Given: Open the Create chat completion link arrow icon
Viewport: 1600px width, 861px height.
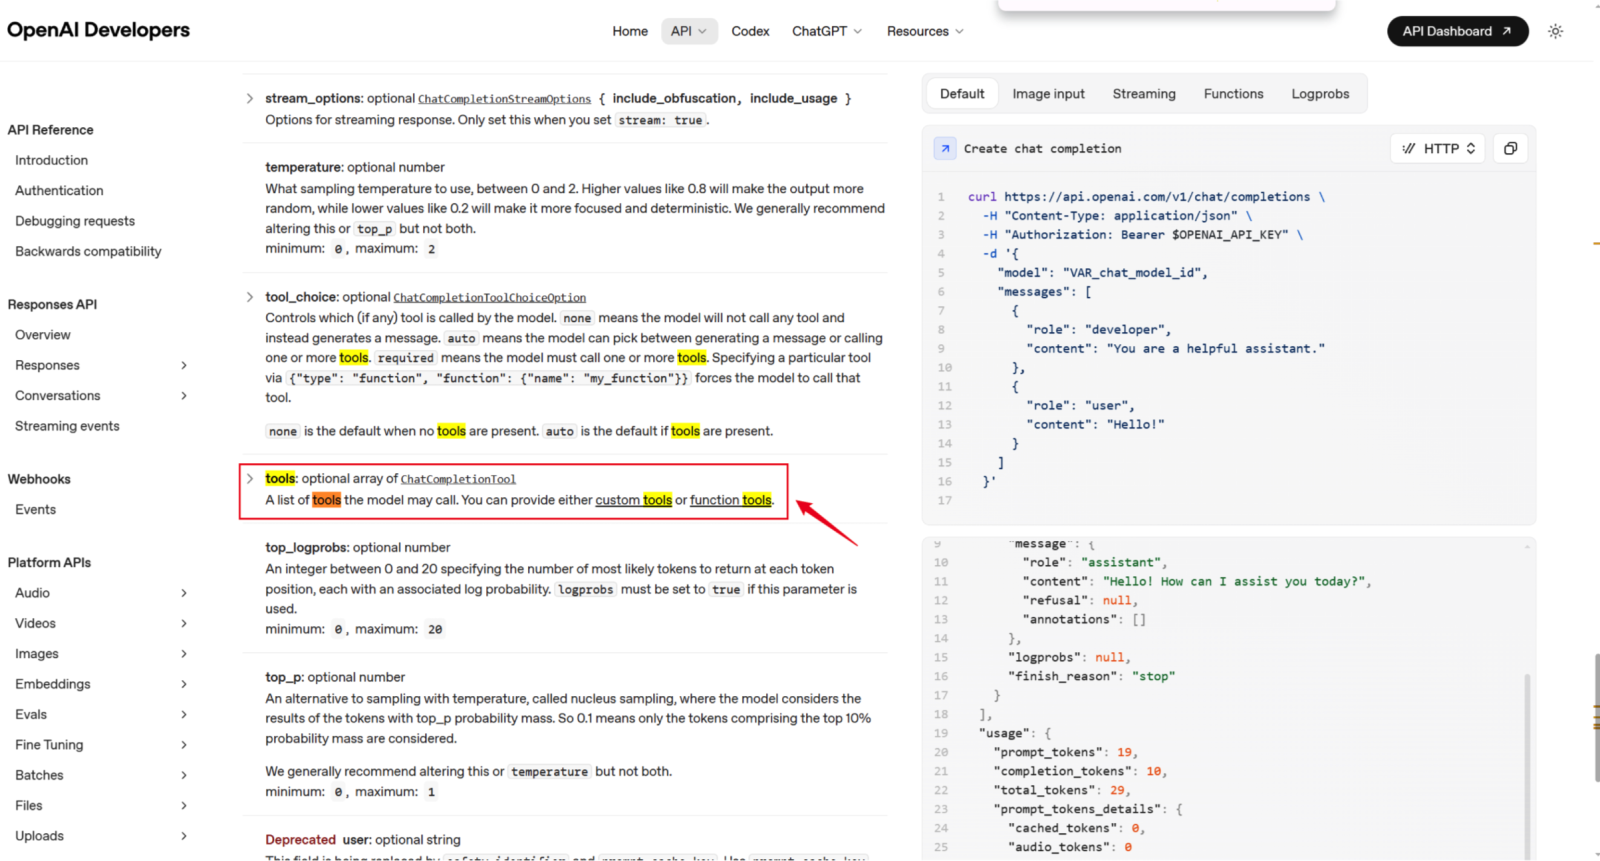Looking at the screenshot, I should tap(945, 148).
